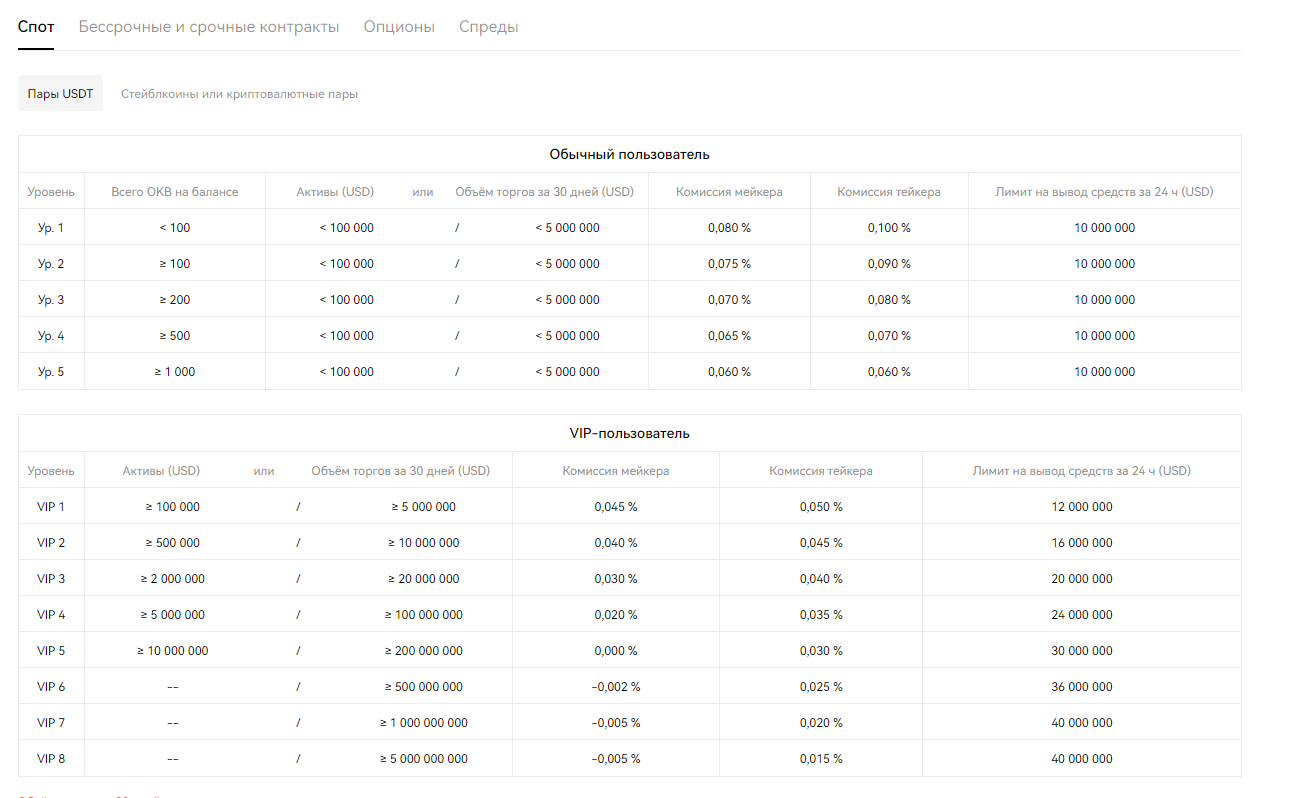This screenshot has height=798, width=1292.
Task: Click the VIP 7 level cell
Action: 51,723
